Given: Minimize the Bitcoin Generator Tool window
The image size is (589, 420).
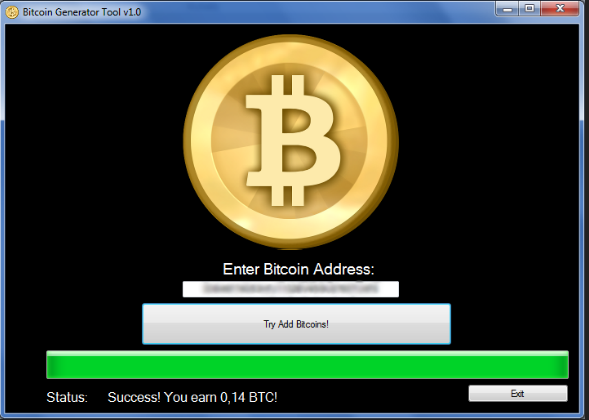Looking at the screenshot, I should (x=507, y=8).
